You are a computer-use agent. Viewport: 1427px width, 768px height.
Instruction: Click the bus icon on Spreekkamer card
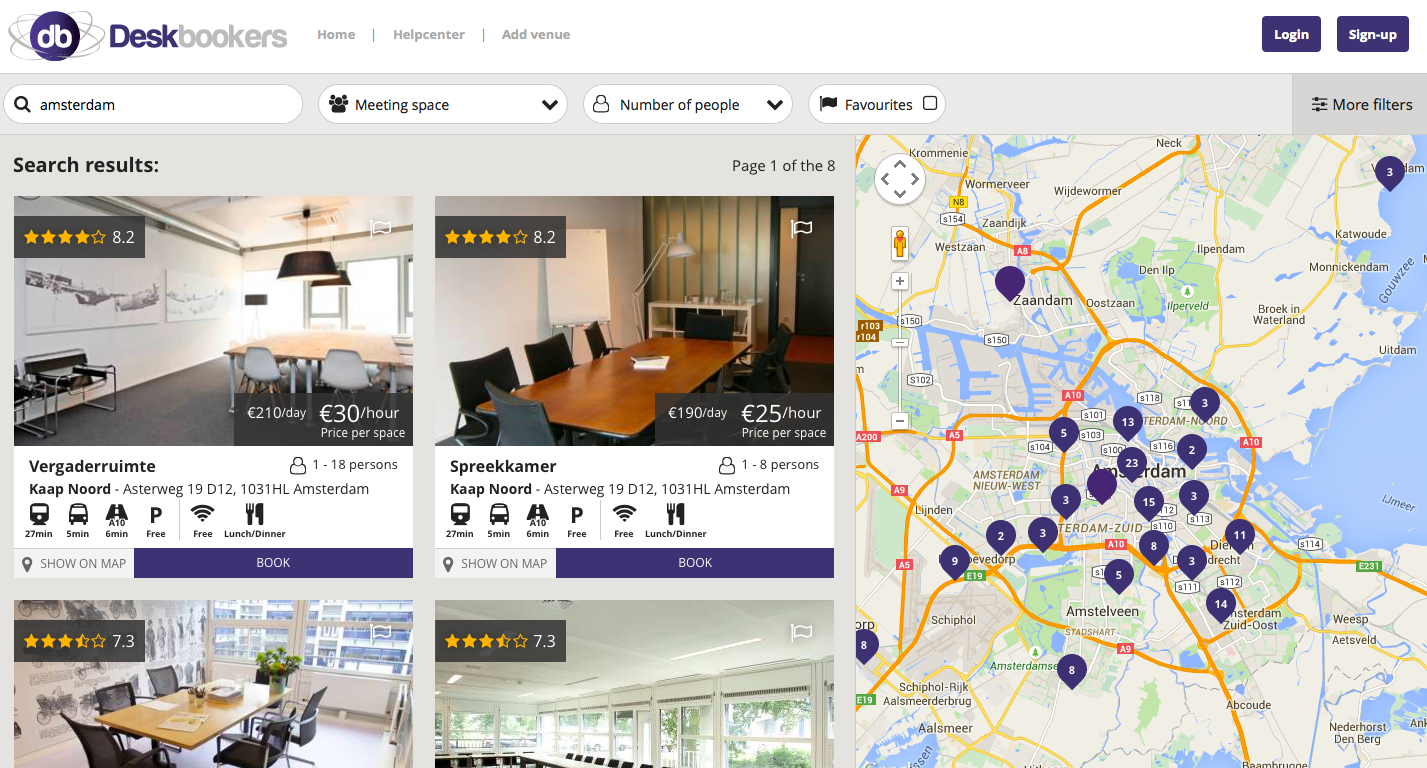pos(499,514)
